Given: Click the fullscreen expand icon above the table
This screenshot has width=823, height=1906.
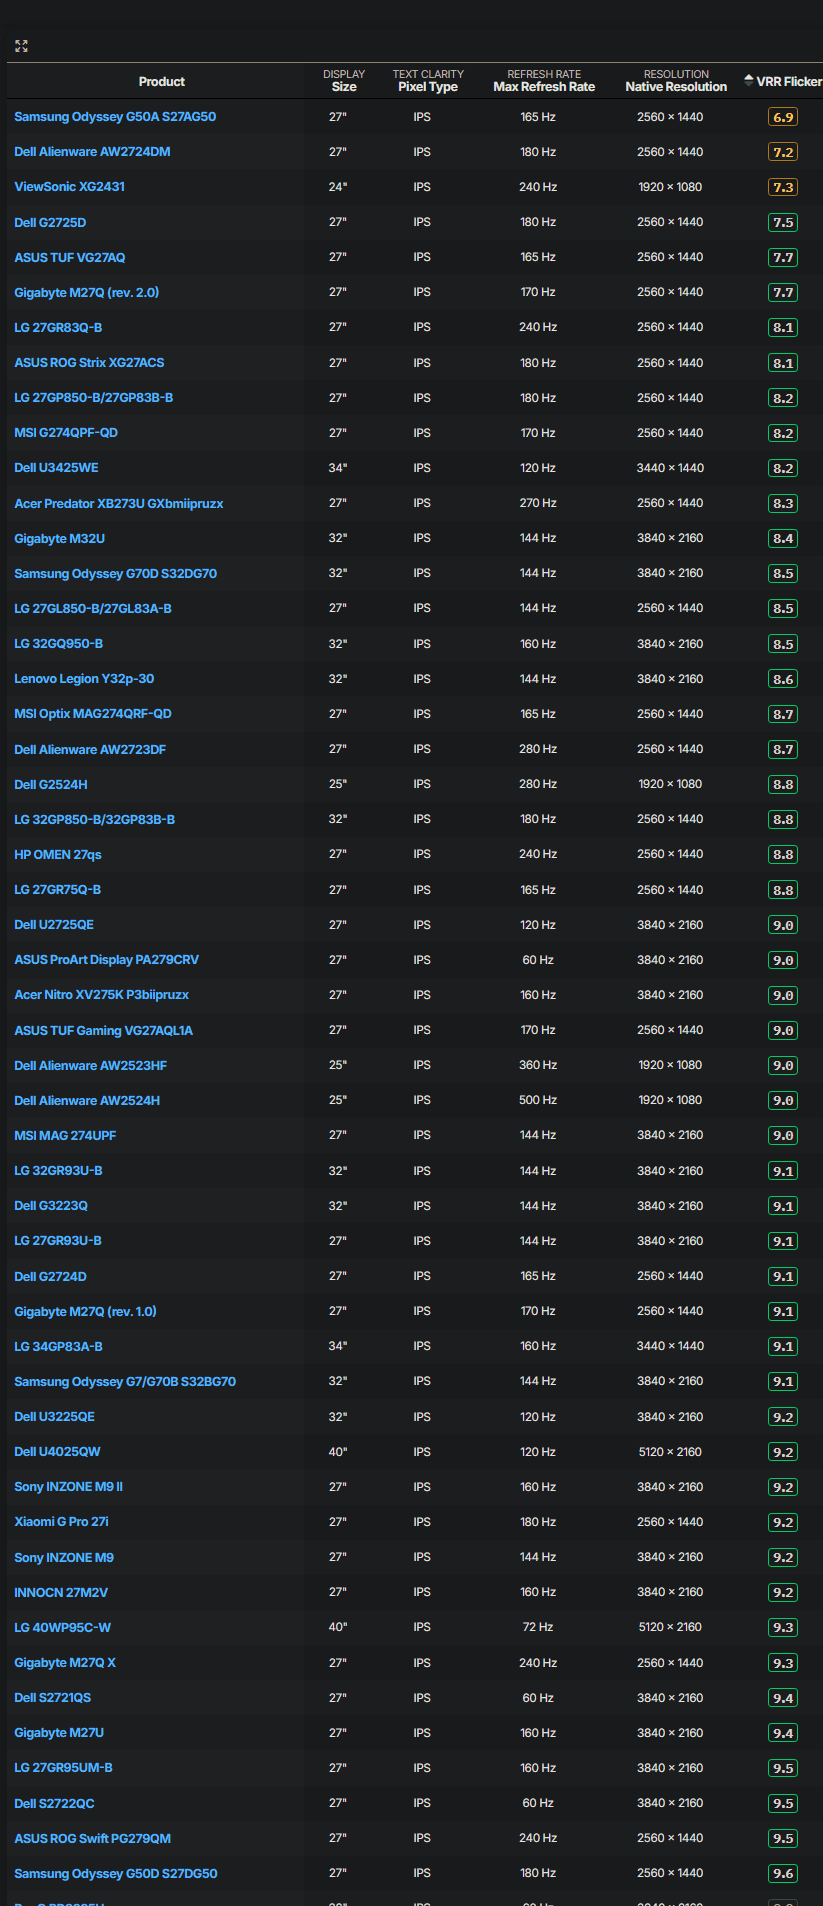Looking at the screenshot, I should click(x=21, y=46).
